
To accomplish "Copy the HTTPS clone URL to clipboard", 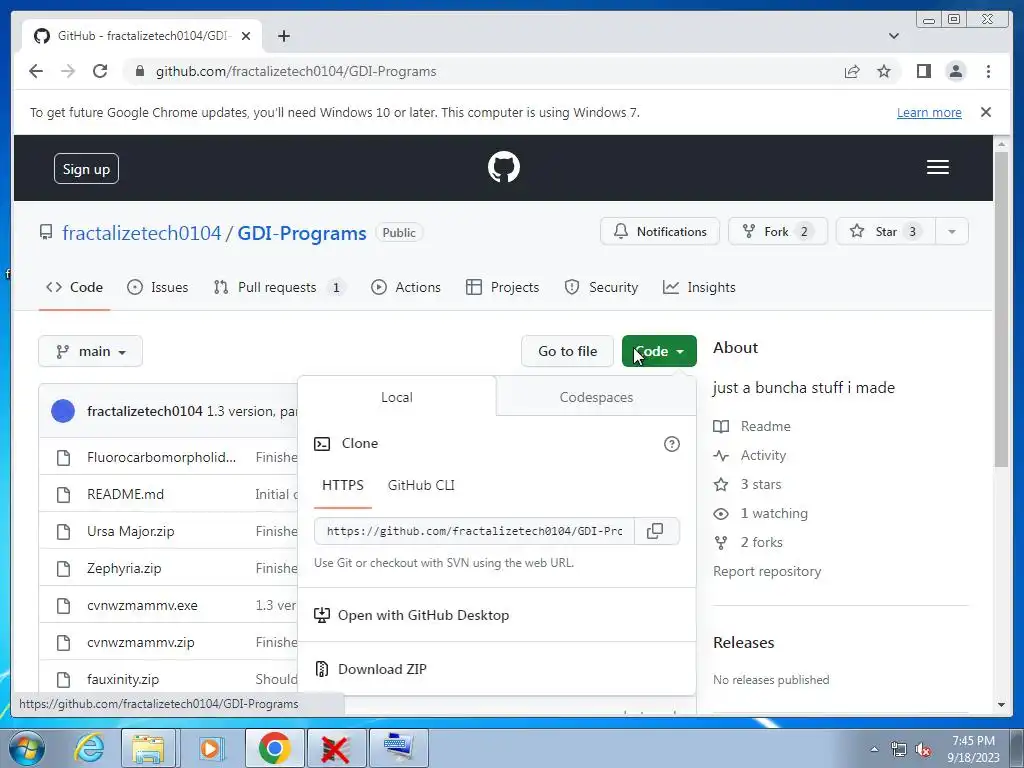I will (x=655, y=531).
